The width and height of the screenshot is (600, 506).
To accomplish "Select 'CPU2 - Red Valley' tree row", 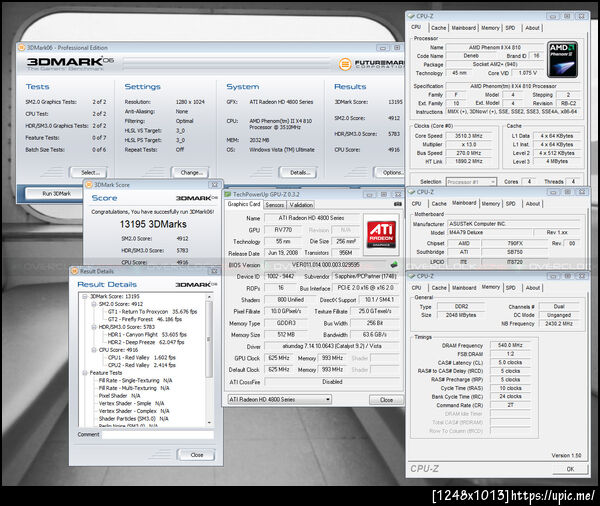I will point(142,365).
